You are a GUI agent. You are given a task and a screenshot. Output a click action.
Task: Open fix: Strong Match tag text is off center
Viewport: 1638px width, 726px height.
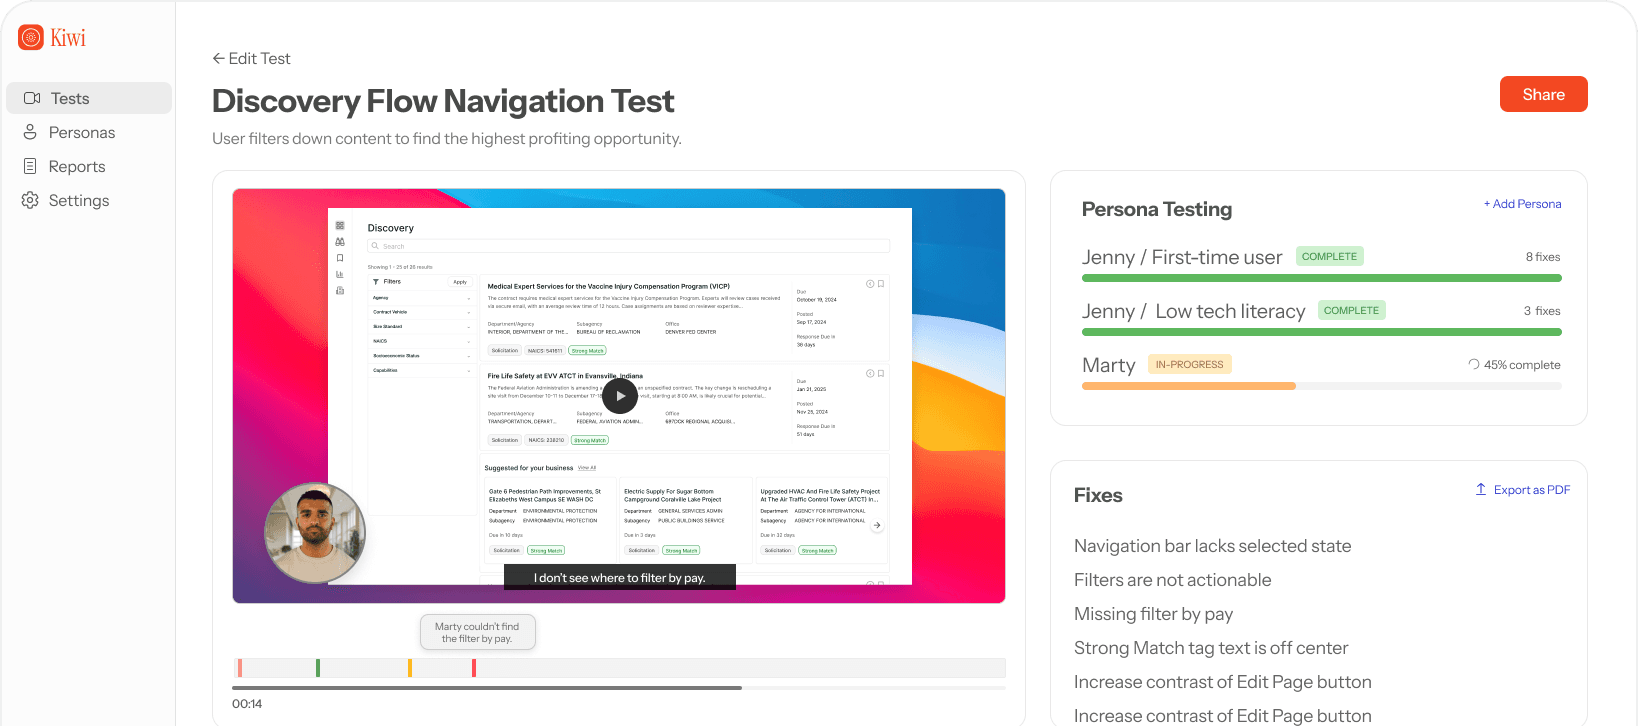[1211, 648]
